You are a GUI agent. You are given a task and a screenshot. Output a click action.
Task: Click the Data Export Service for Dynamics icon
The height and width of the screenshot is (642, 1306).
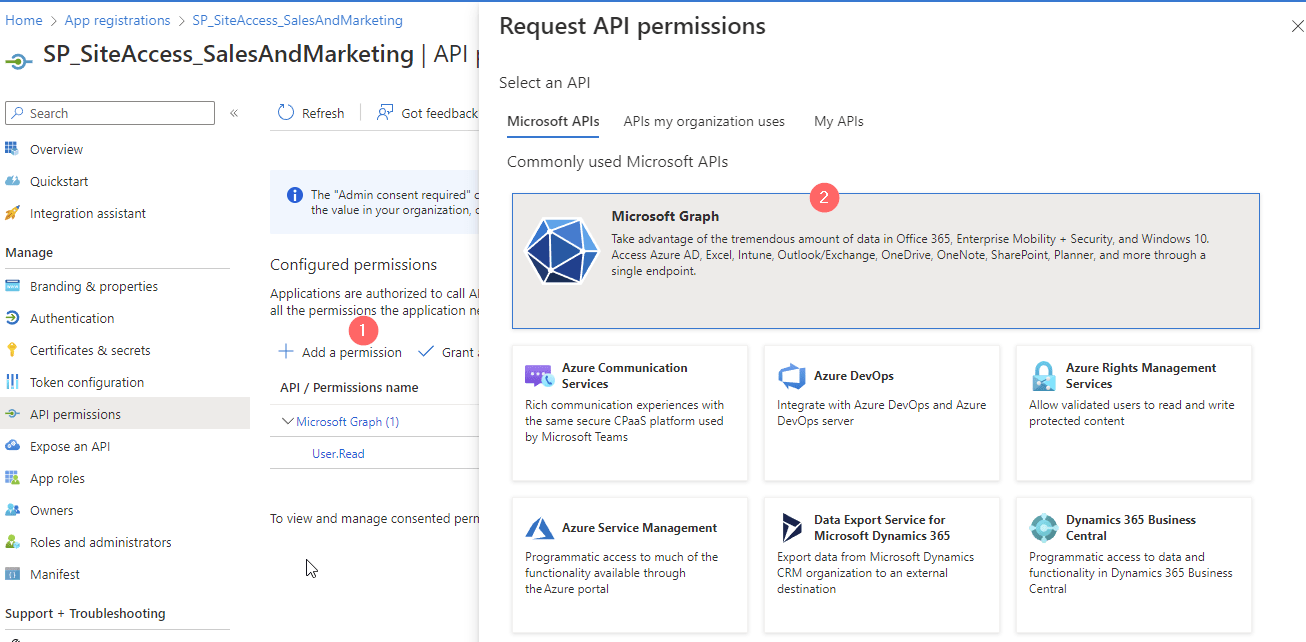(x=793, y=528)
